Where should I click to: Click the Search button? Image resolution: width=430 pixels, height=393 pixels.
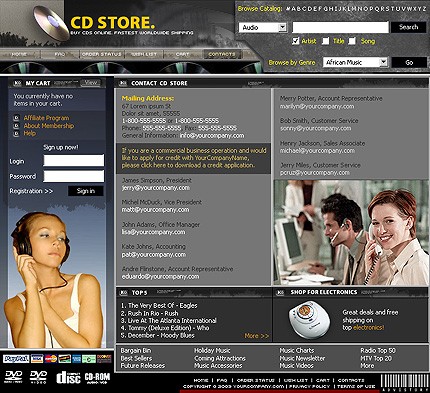pyautogui.click(x=408, y=27)
